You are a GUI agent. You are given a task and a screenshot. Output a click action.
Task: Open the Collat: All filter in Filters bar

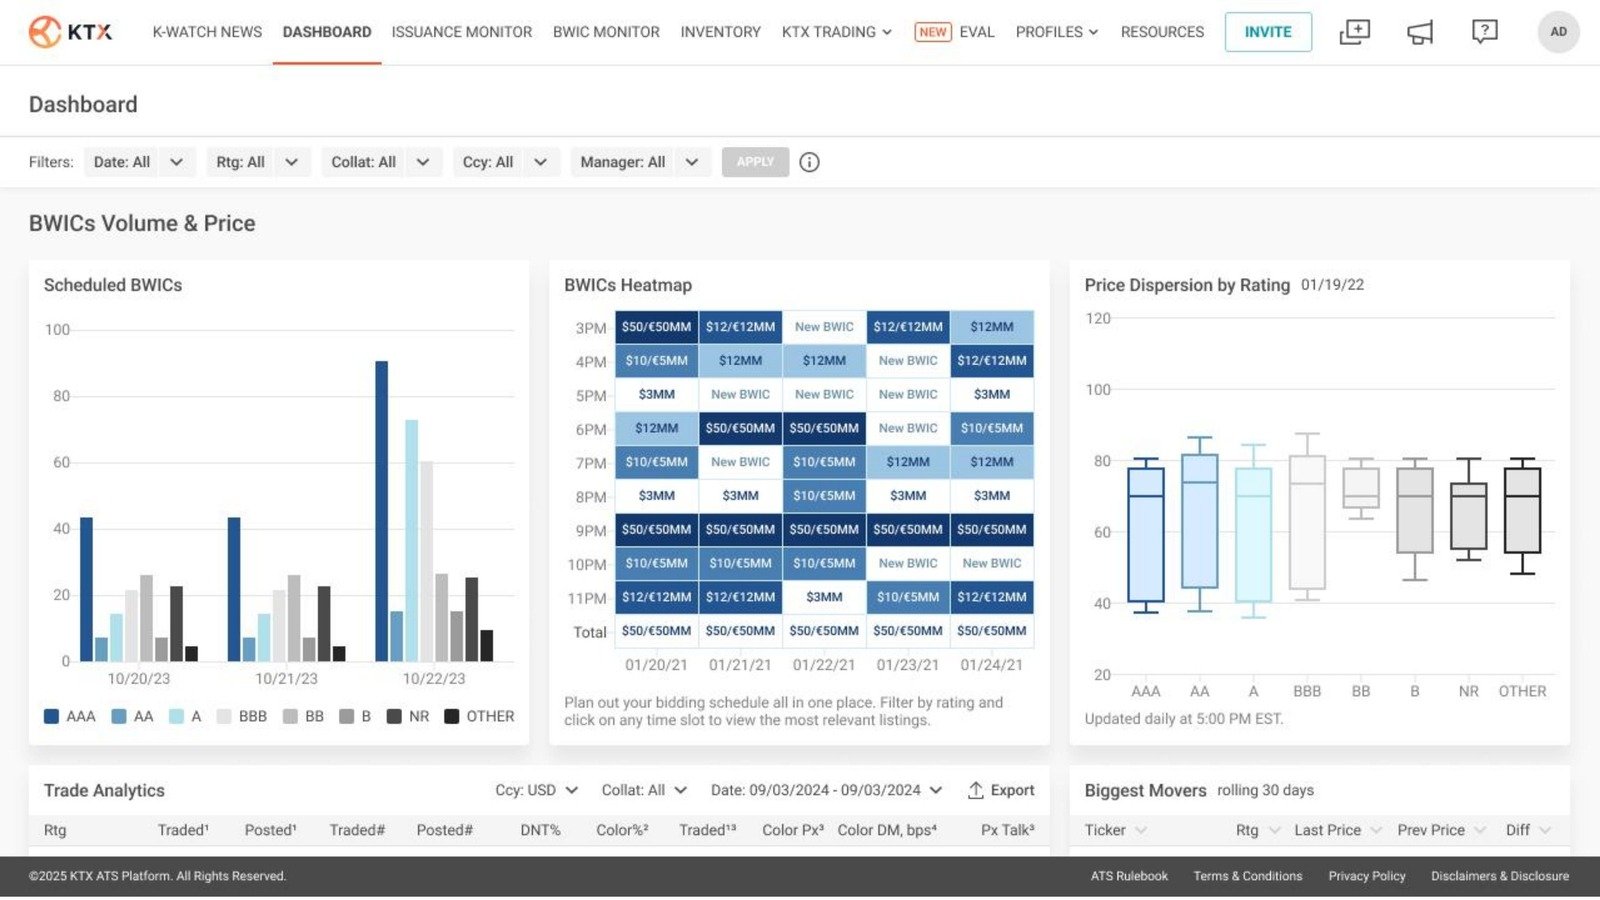[x=381, y=162]
